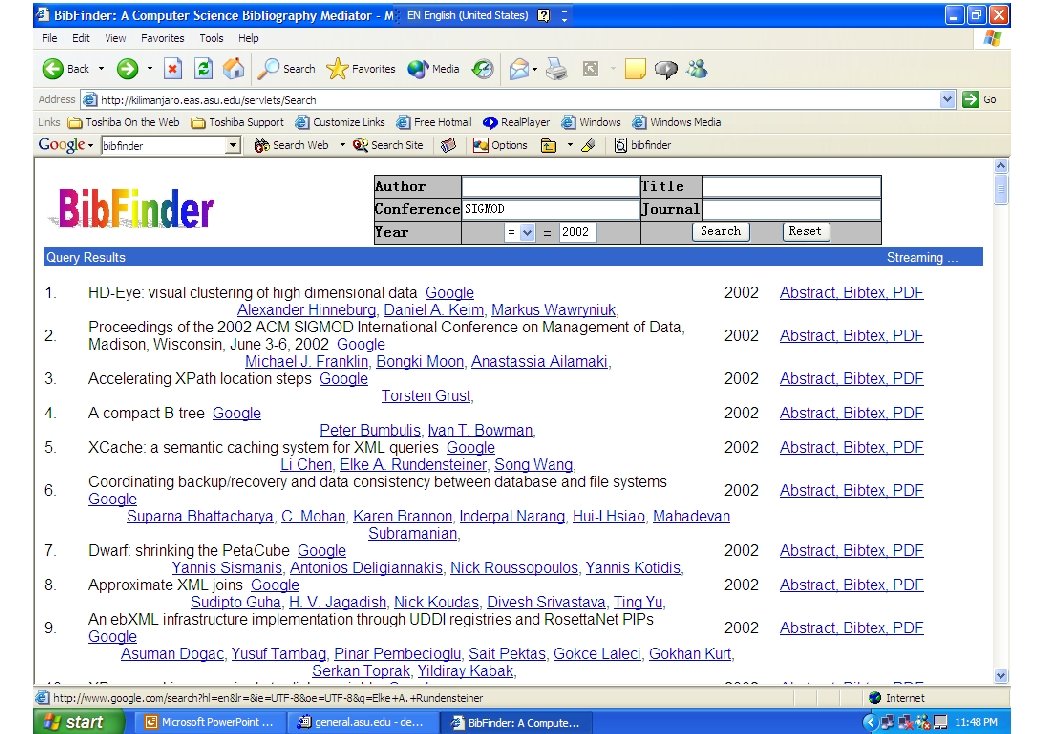
Task: Open the Mail envelope icon
Action: [x=519, y=69]
